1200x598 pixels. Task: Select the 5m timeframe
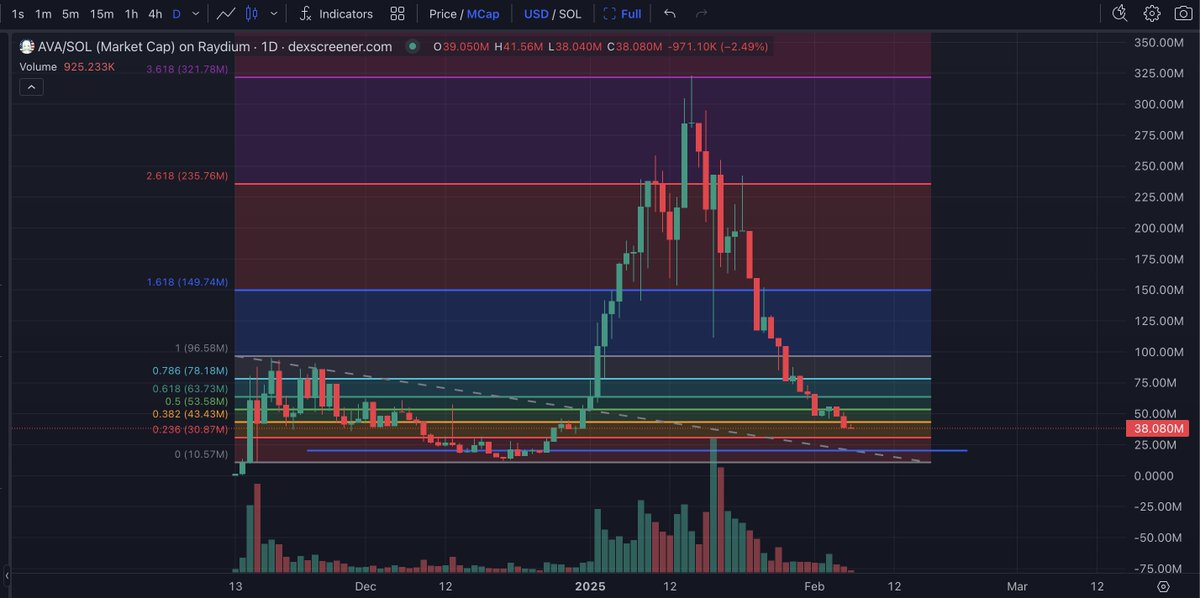coord(70,14)
